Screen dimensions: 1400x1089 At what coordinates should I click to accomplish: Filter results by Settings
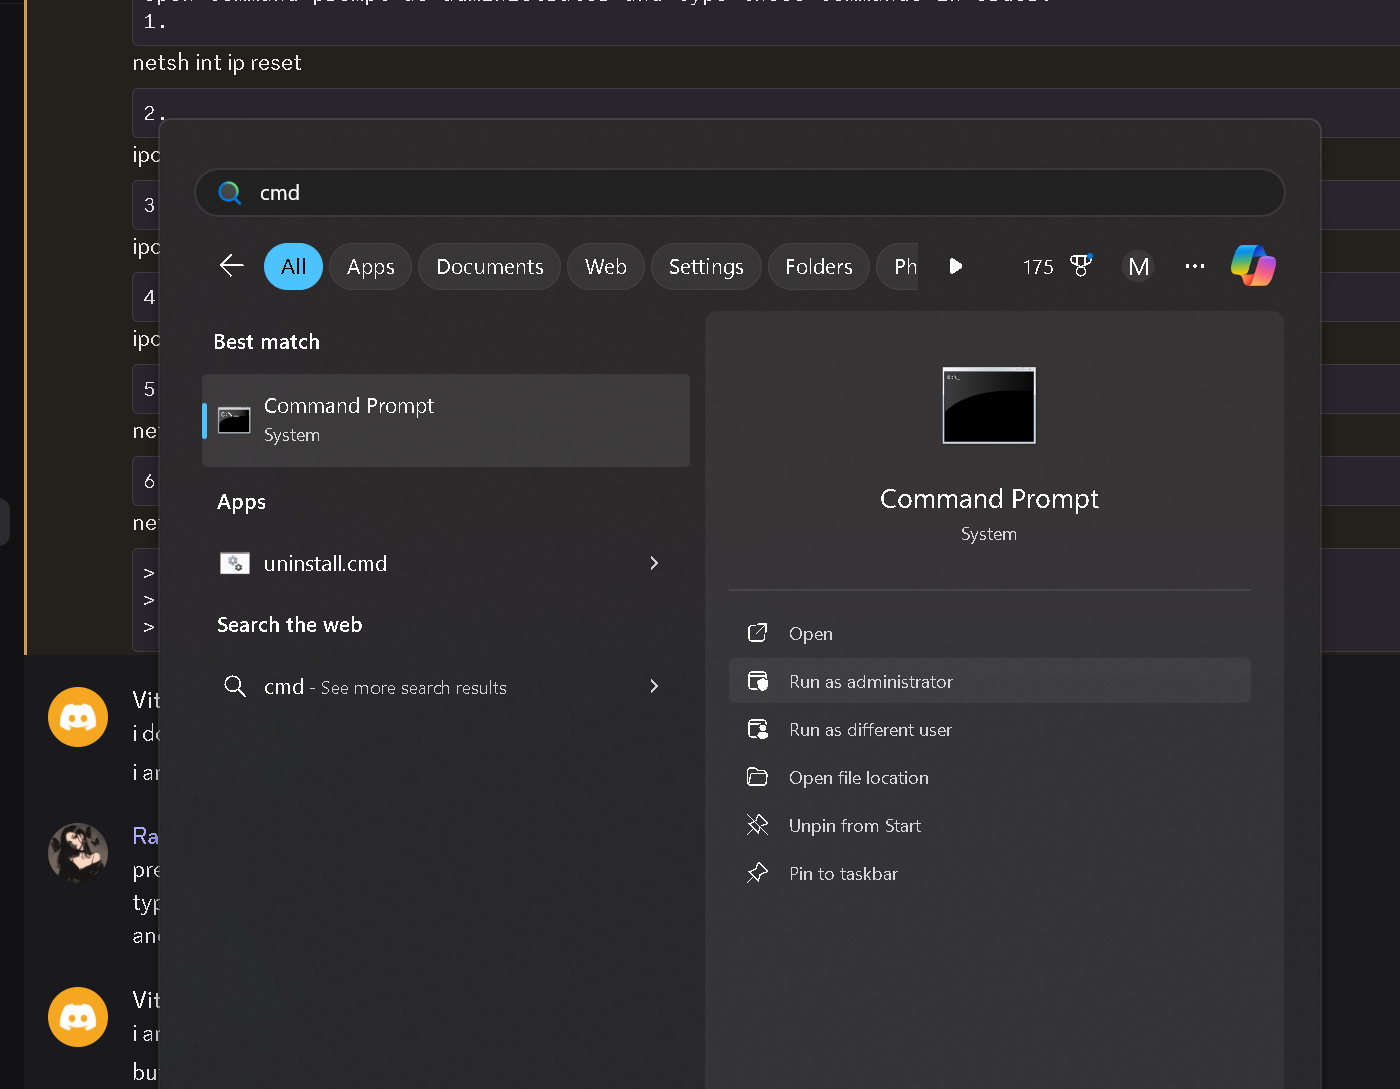[x=706, y=267]
